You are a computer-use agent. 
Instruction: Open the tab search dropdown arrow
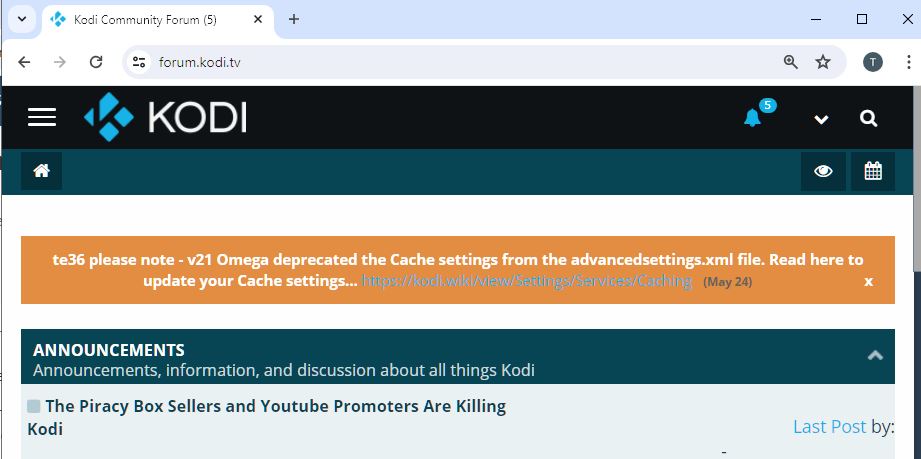coord(22,19)
